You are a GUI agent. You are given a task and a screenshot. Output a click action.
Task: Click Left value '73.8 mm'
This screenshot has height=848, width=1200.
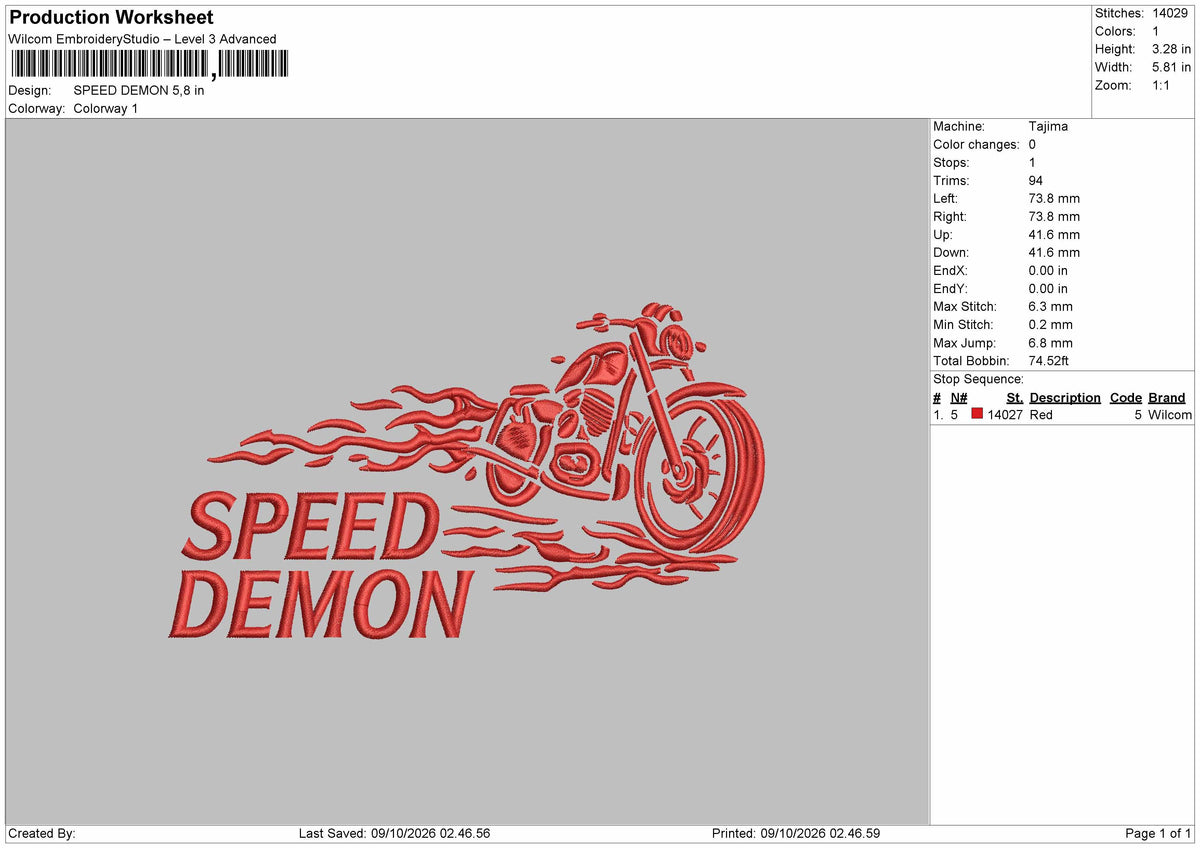tap(1054, 199)
